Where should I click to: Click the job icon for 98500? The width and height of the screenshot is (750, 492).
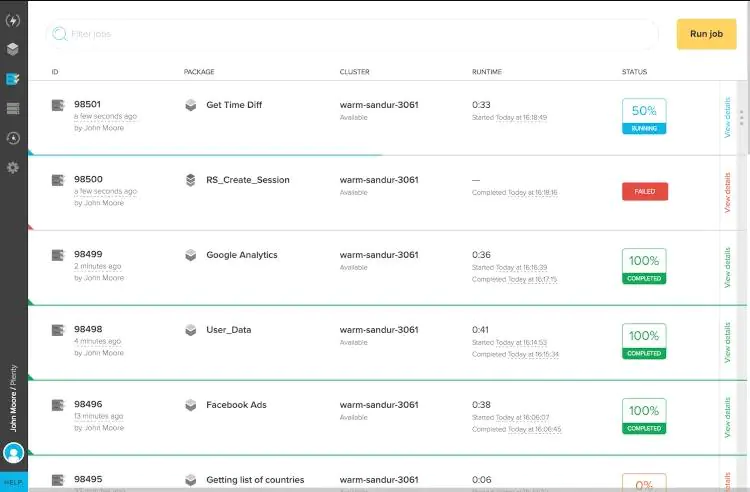(x=58, y=180)
